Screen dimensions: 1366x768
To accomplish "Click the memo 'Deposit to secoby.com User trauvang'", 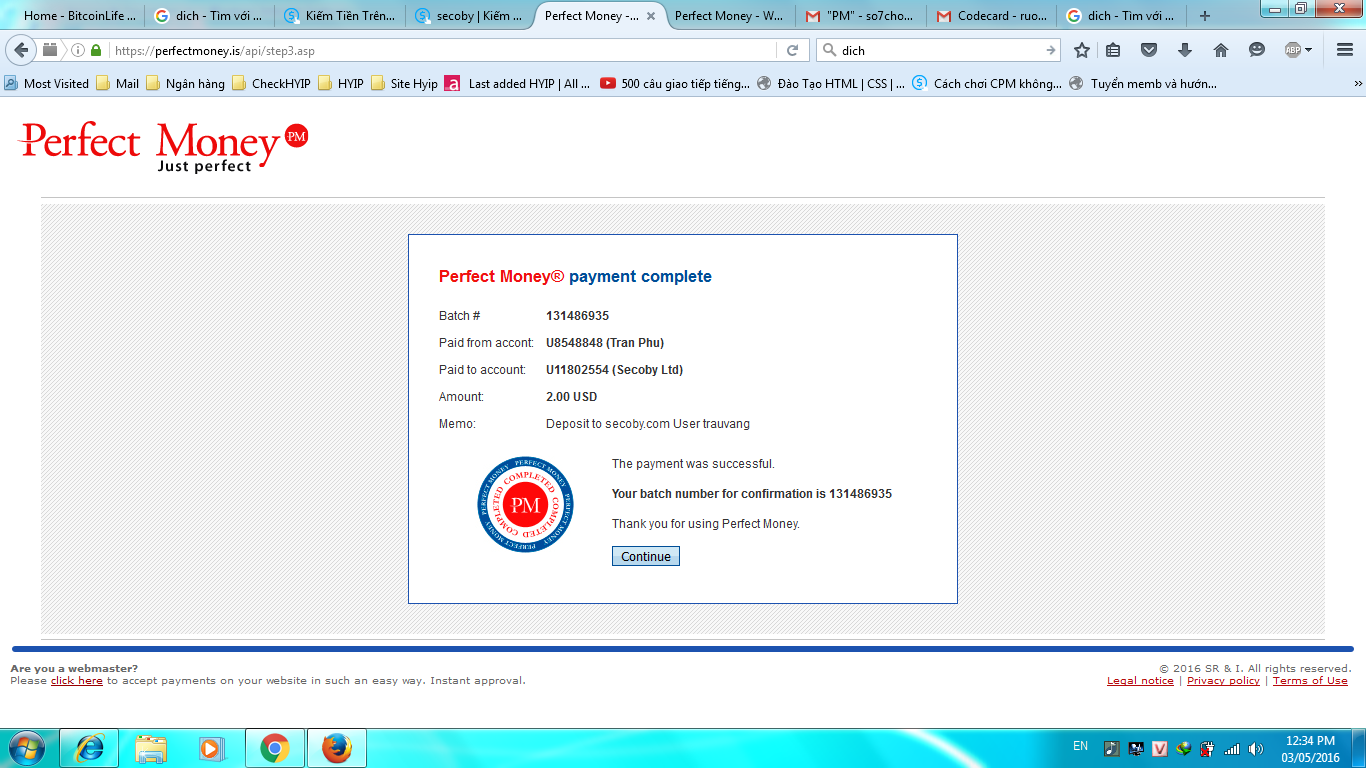I will click(648, 424).
